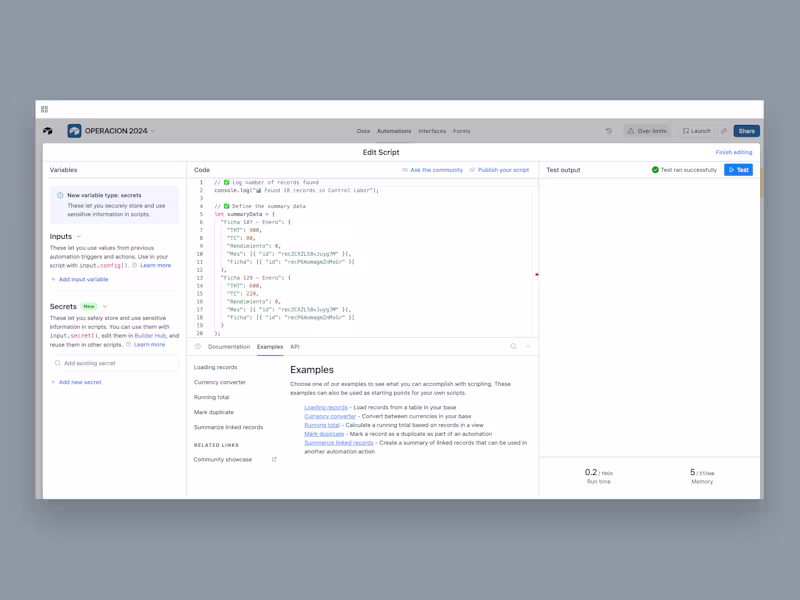The image size is (800, 600).
Task: Click the red error marker in the code scrollbar
Action: pyautogui.click(x=537, y=274)
